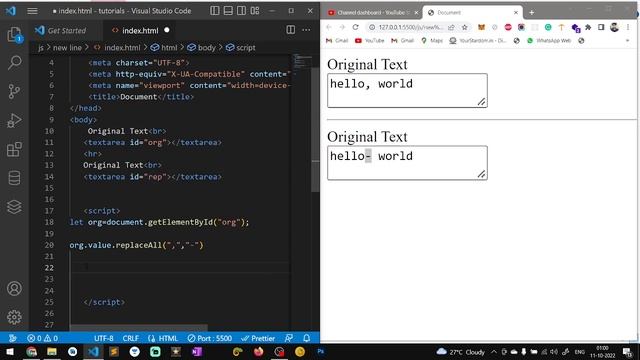Open Manage gear settings in VS Code

point(14,317)
